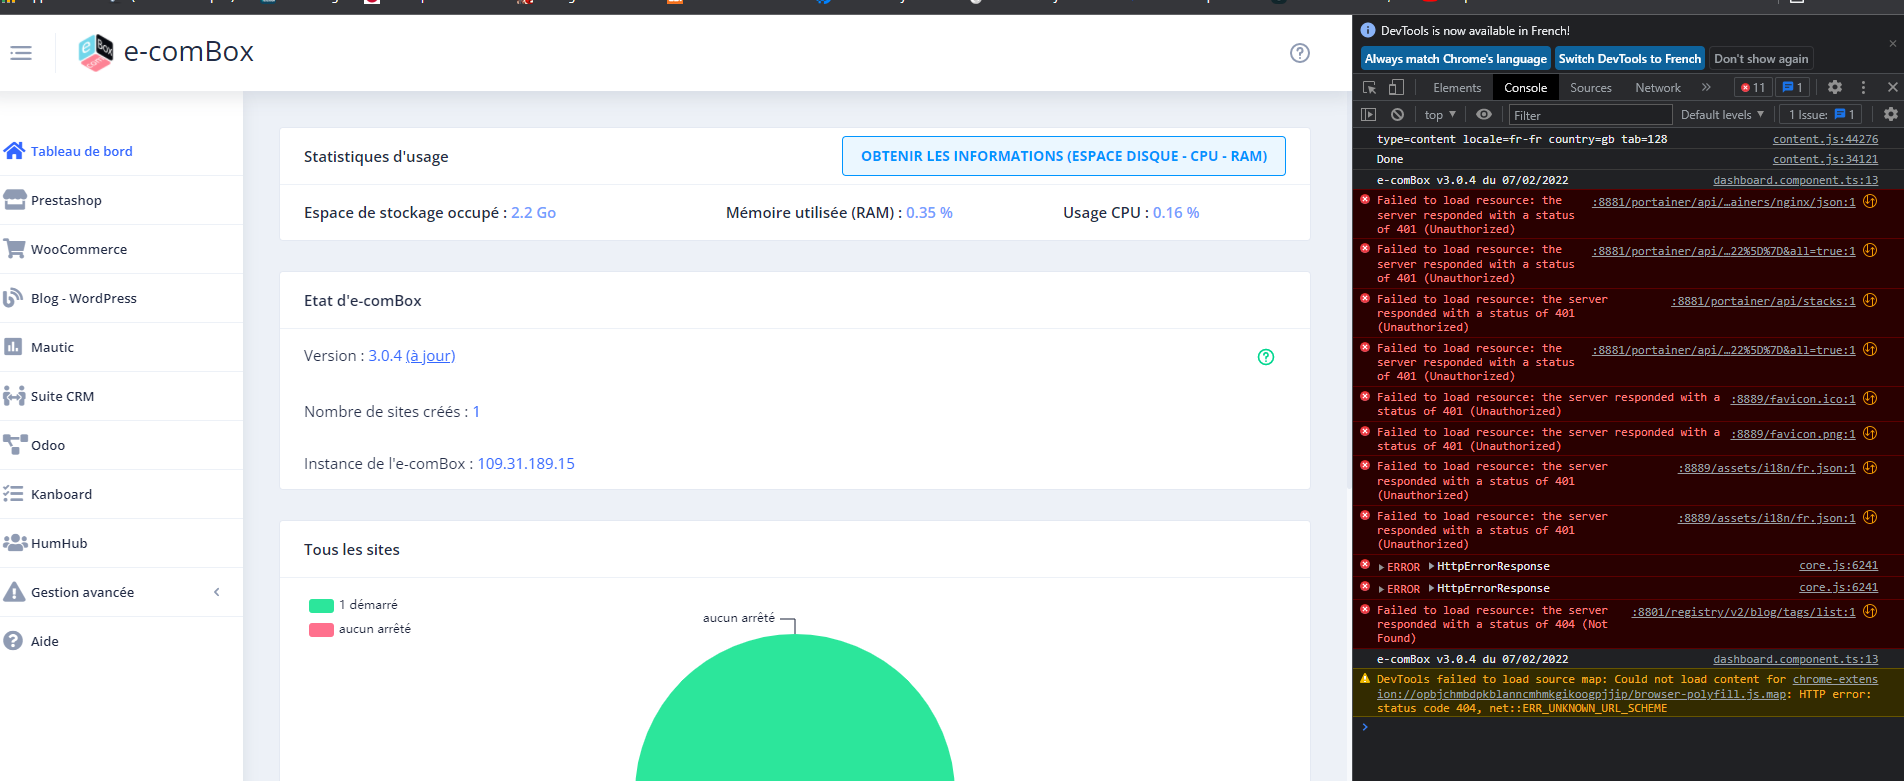Open portainer/api/stacks:1 link
This screenshot has width=1904, height=781.
tap(1763, 301)
